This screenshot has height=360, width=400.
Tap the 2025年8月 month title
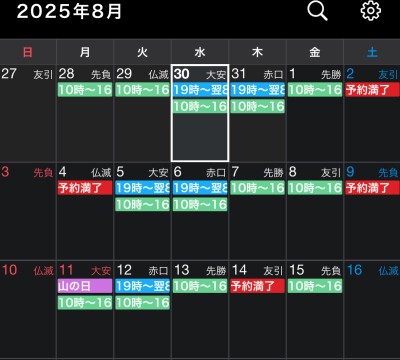pyautogui.click(x=69, y=11)
